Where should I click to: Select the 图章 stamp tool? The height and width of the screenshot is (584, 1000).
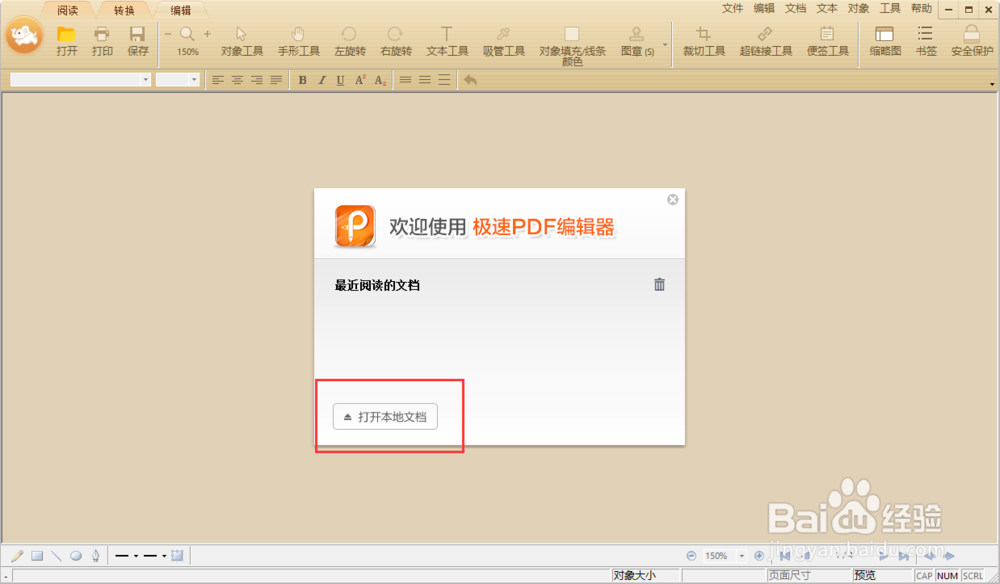click(x=637, y=41)
